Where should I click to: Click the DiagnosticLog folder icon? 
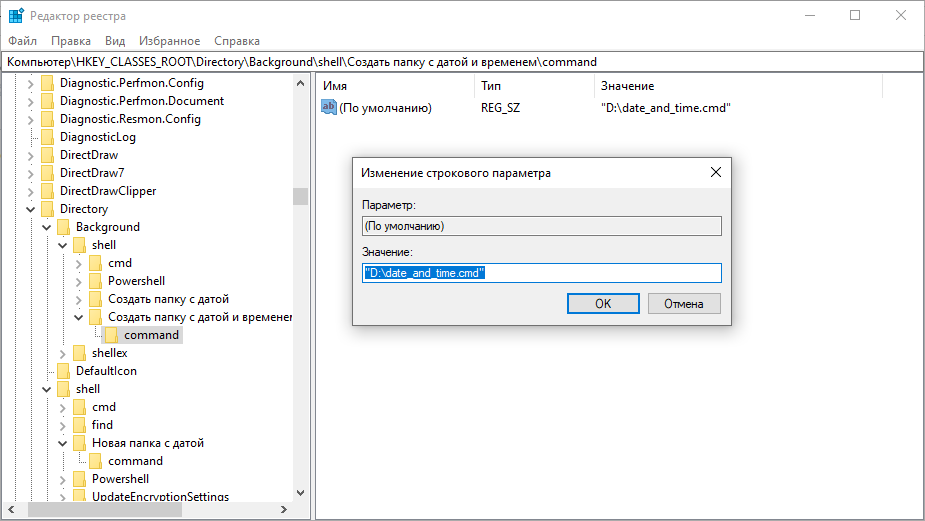point(47,137)
